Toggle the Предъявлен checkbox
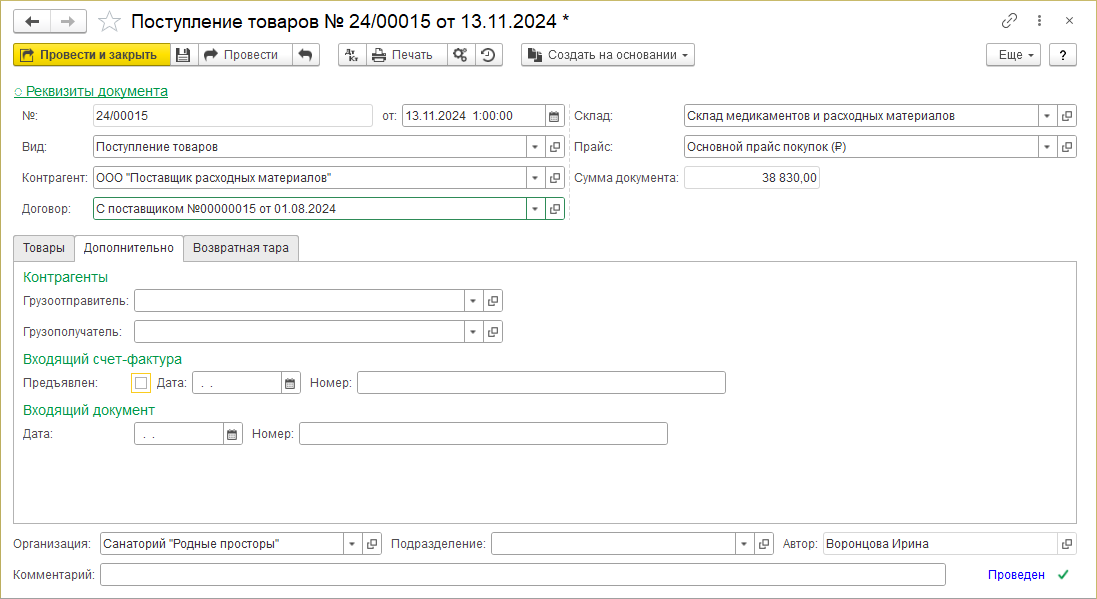This screenshot has height=599, width=1097. 141,383
